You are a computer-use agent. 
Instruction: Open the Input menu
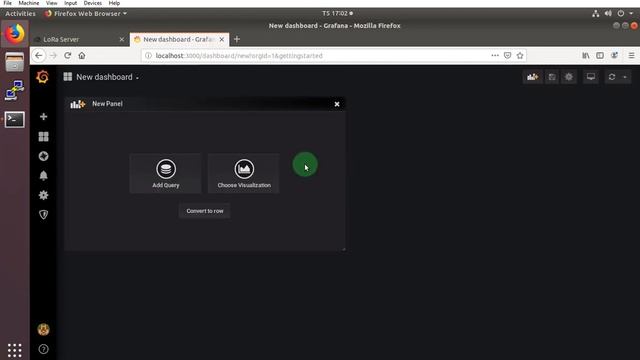pos(70,3)
